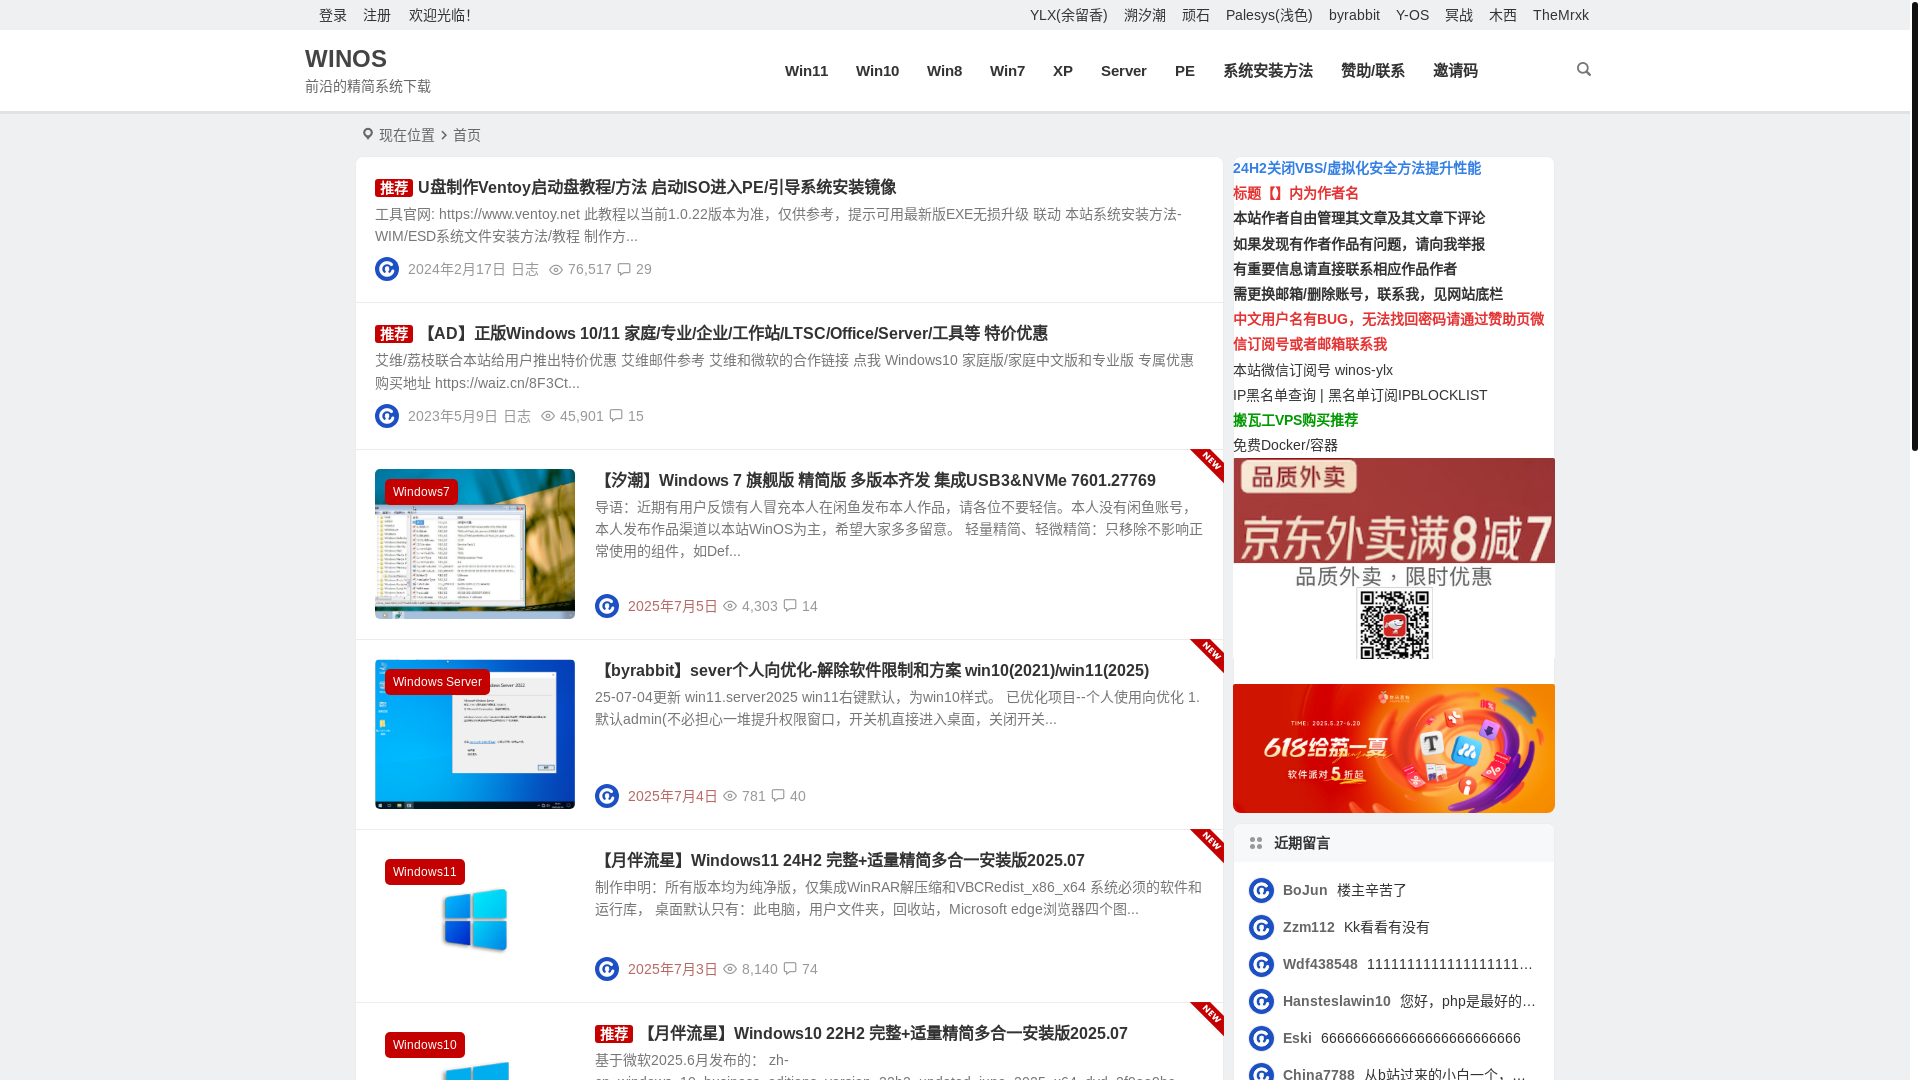Open 邀请码 menu item
This screenshot has width=1920, height=1080.
[1455, 70]
